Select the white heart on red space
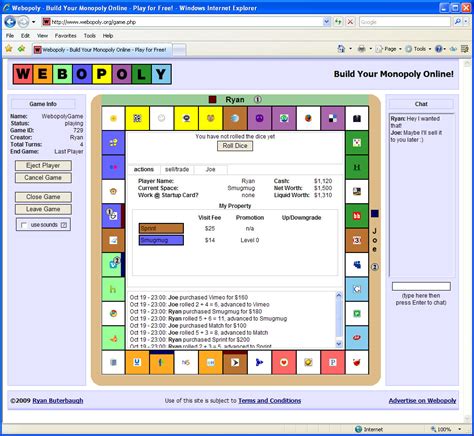 (x=284, y=362)
